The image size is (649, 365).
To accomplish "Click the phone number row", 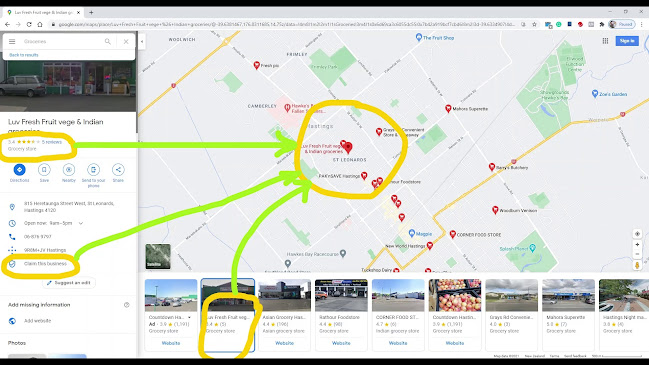I will (68, 237).
